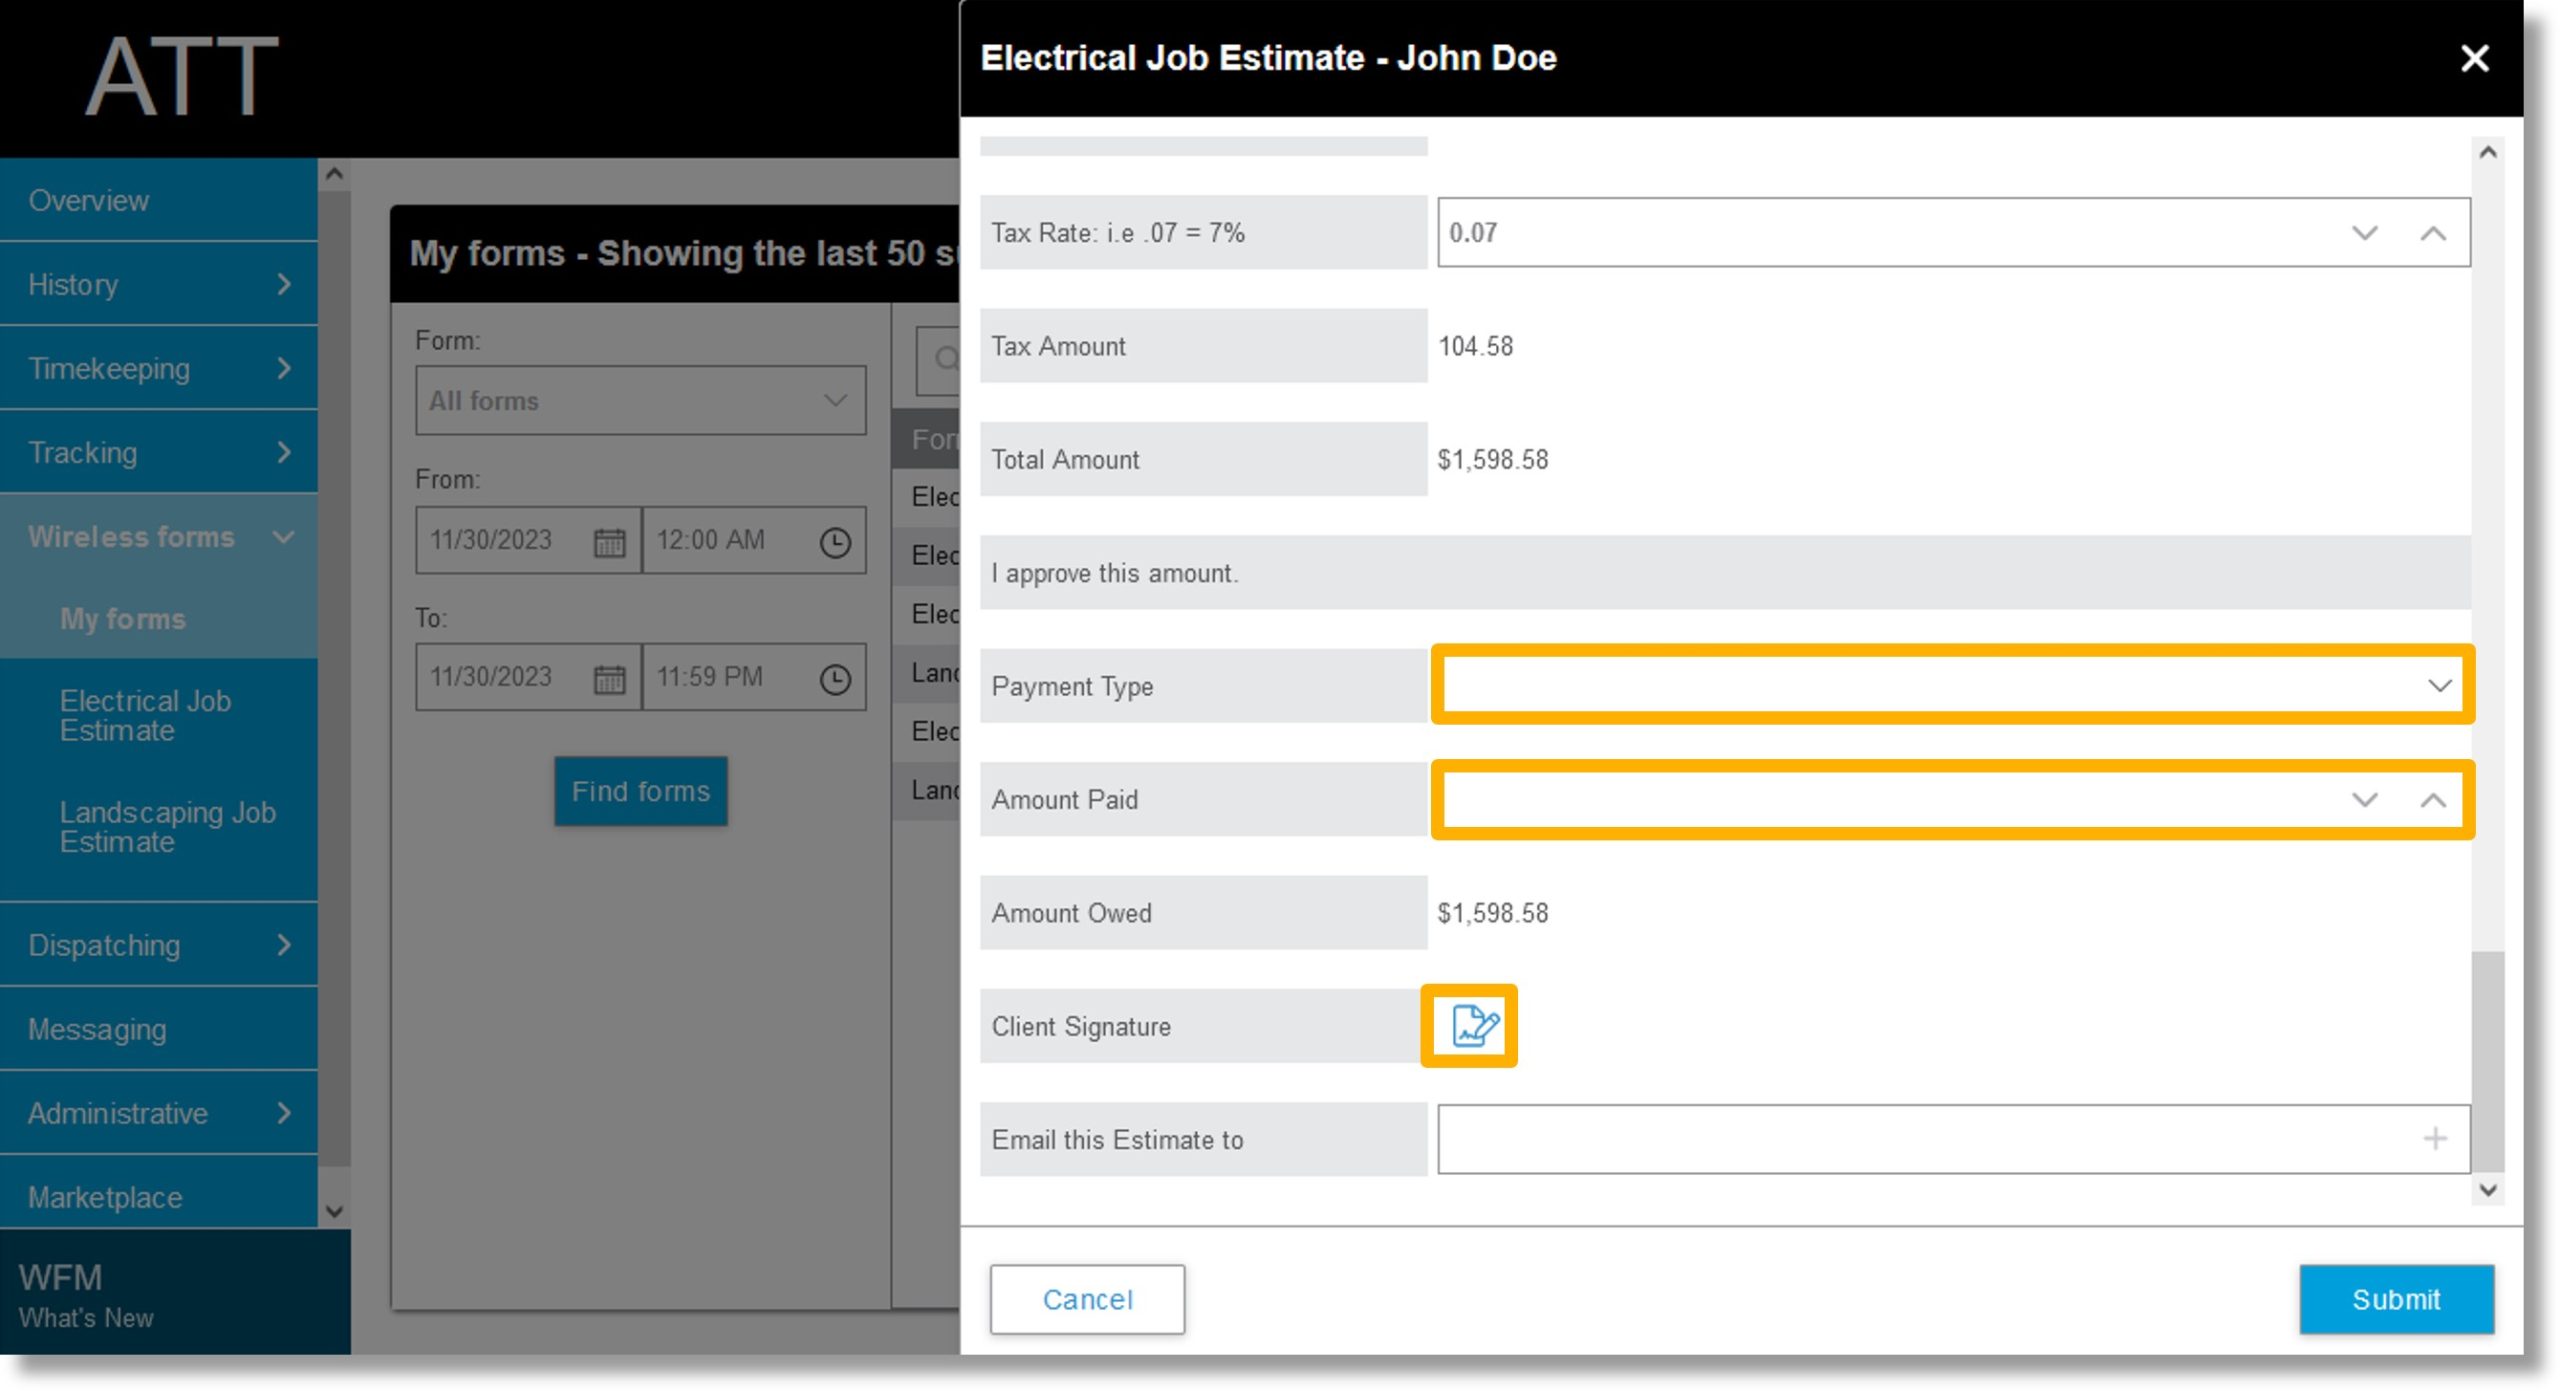Submit the Electrical Job Estimate form
This screenshot has width=2560, height=1391.
tap(2397, 1298)
